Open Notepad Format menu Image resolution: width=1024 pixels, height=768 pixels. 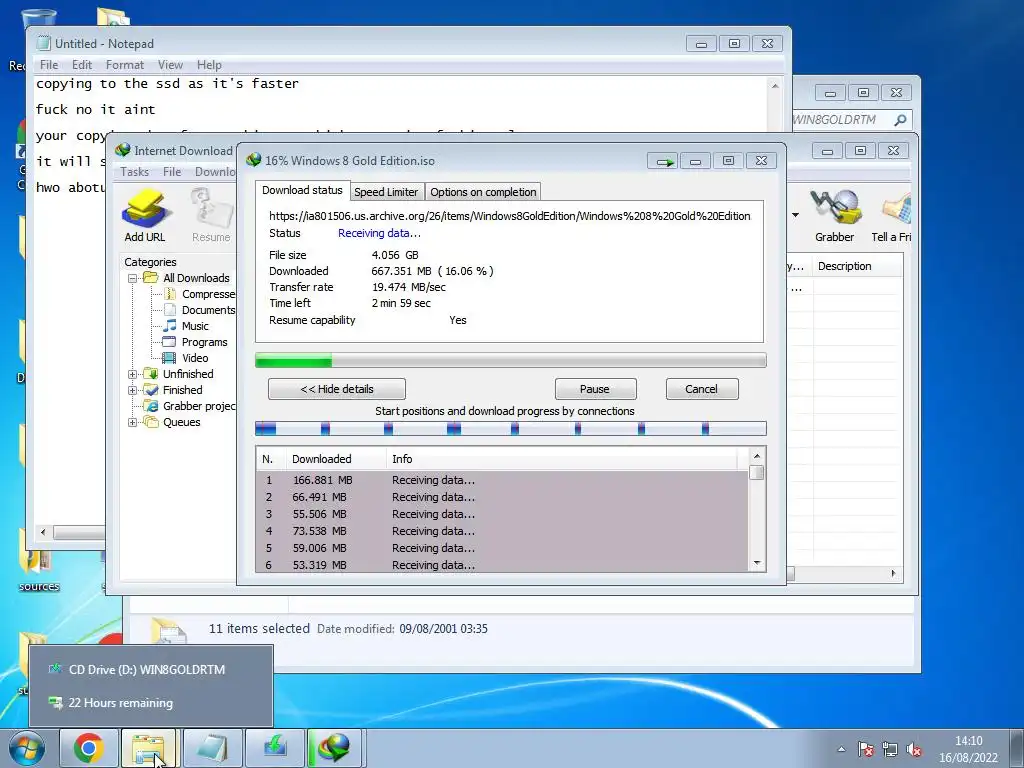coord(125,65)
